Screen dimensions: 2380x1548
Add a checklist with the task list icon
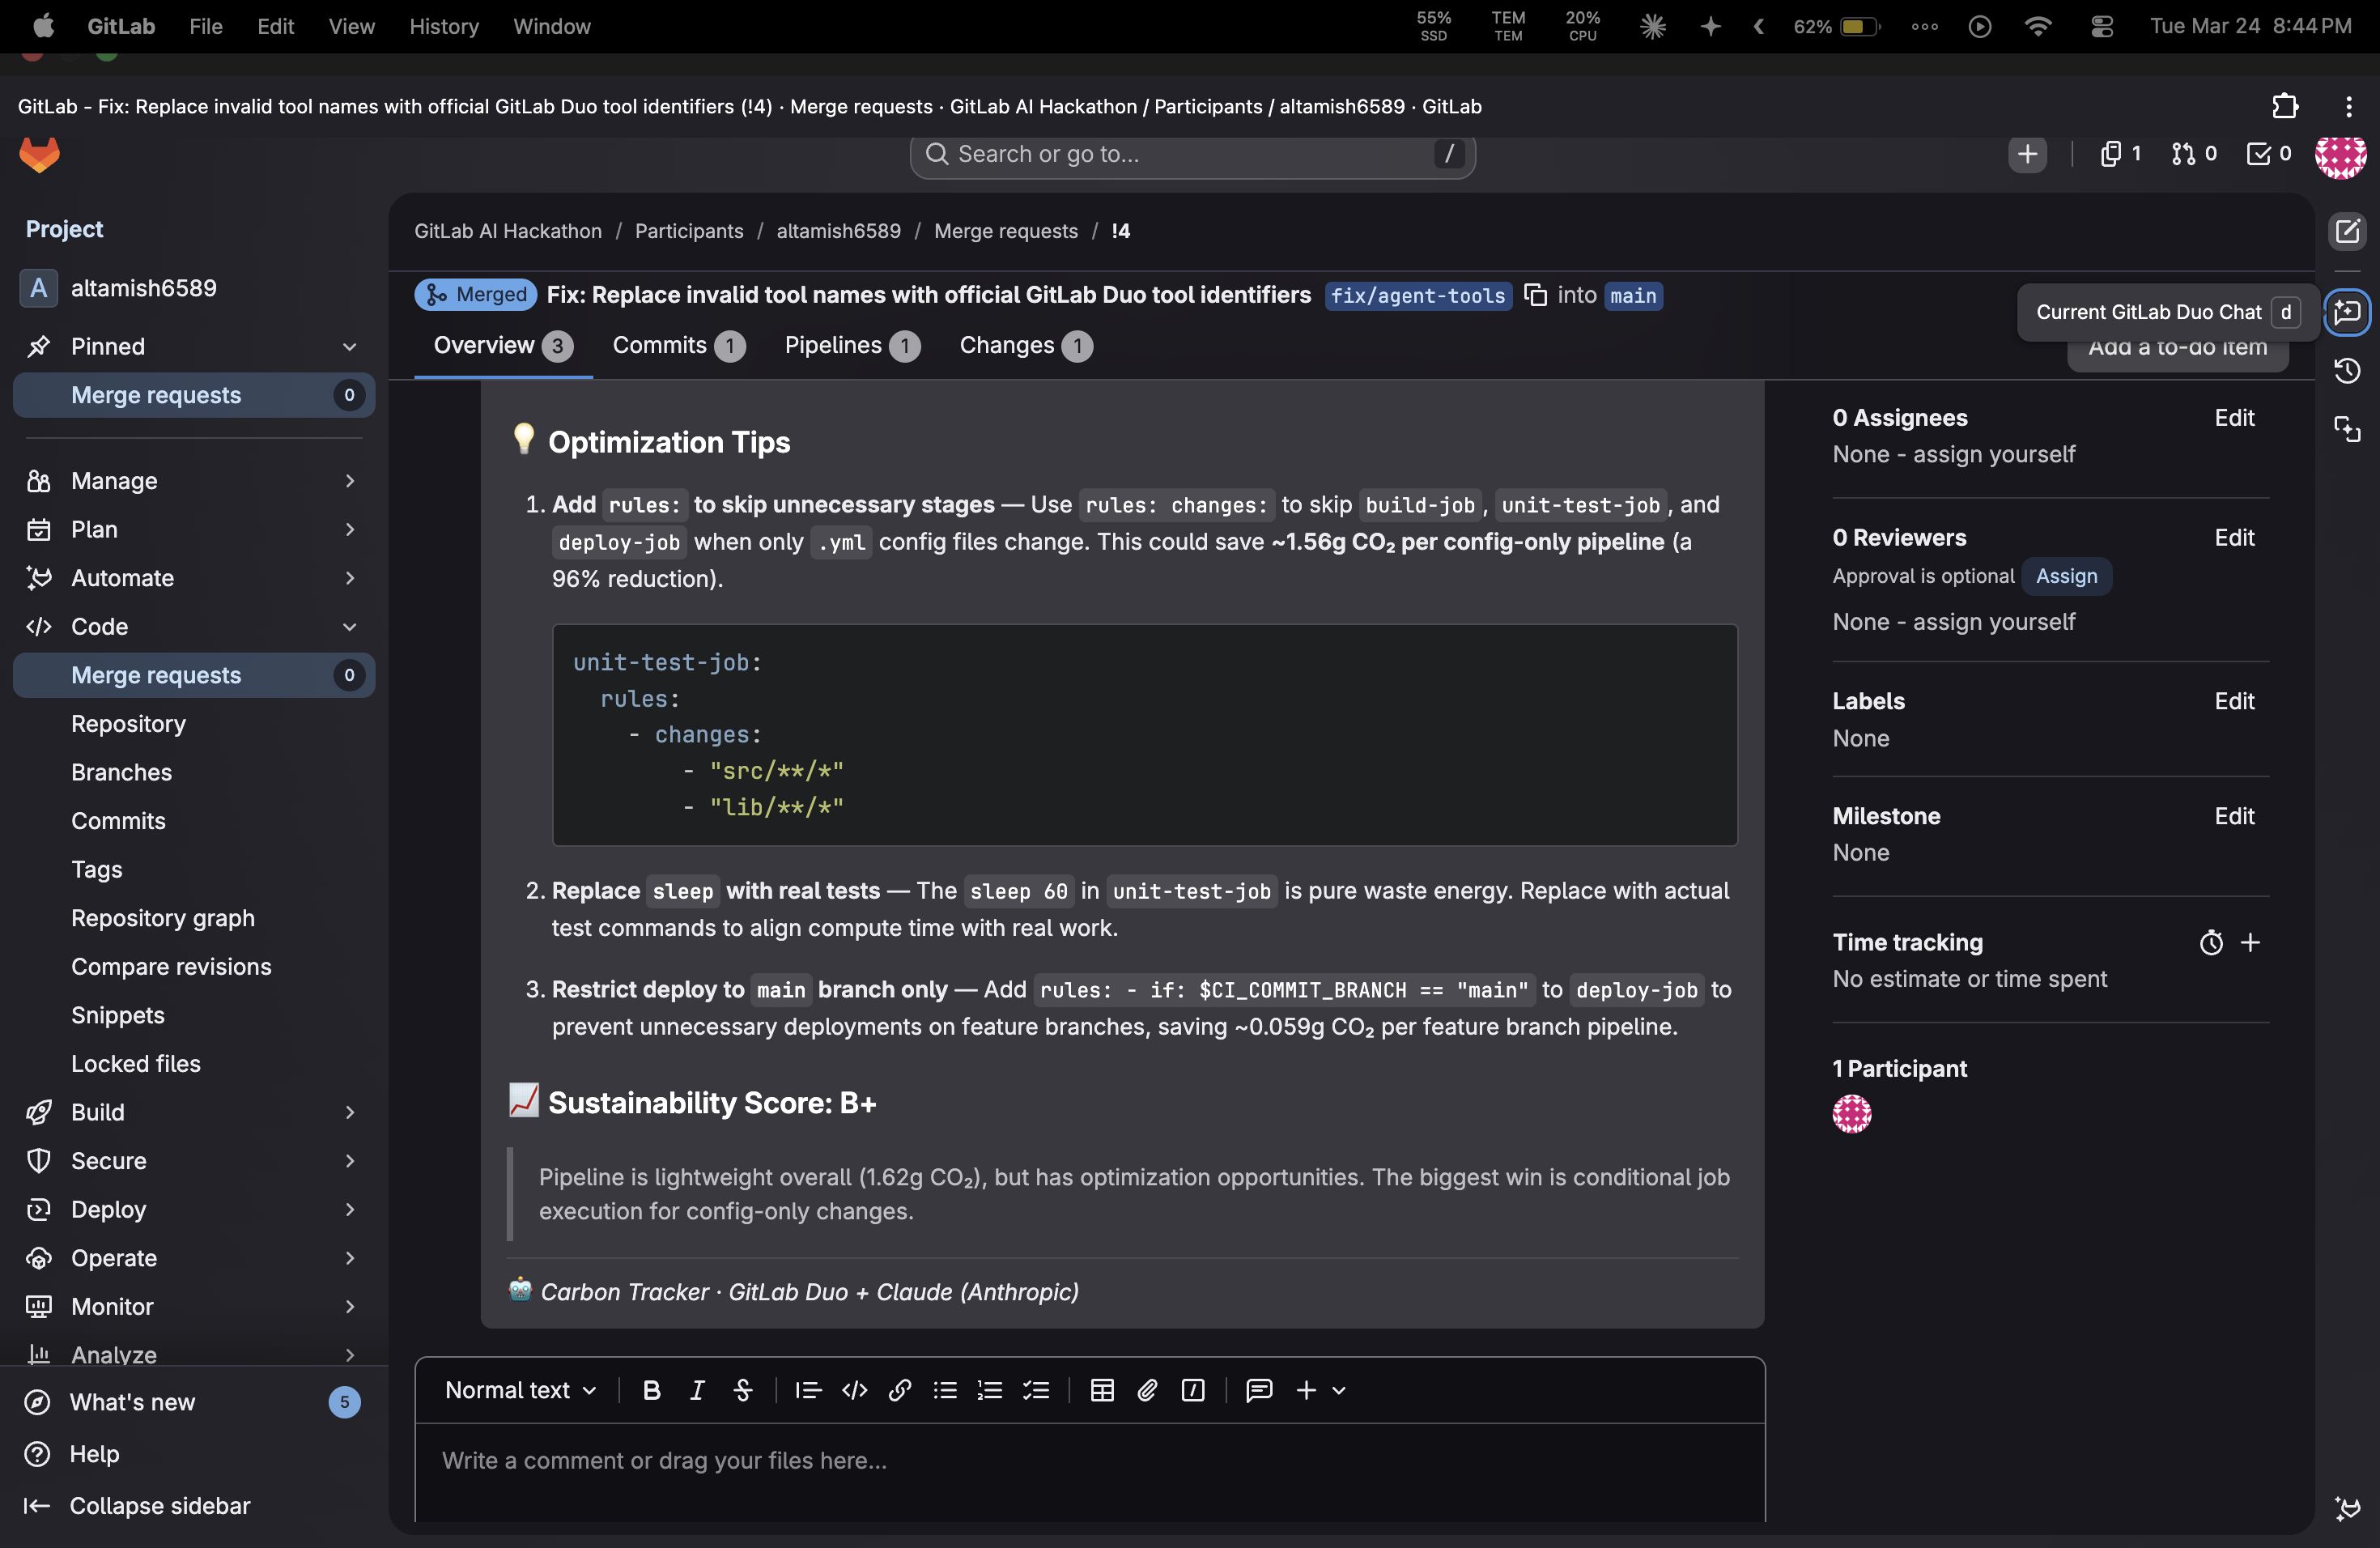(1036, 1390)
